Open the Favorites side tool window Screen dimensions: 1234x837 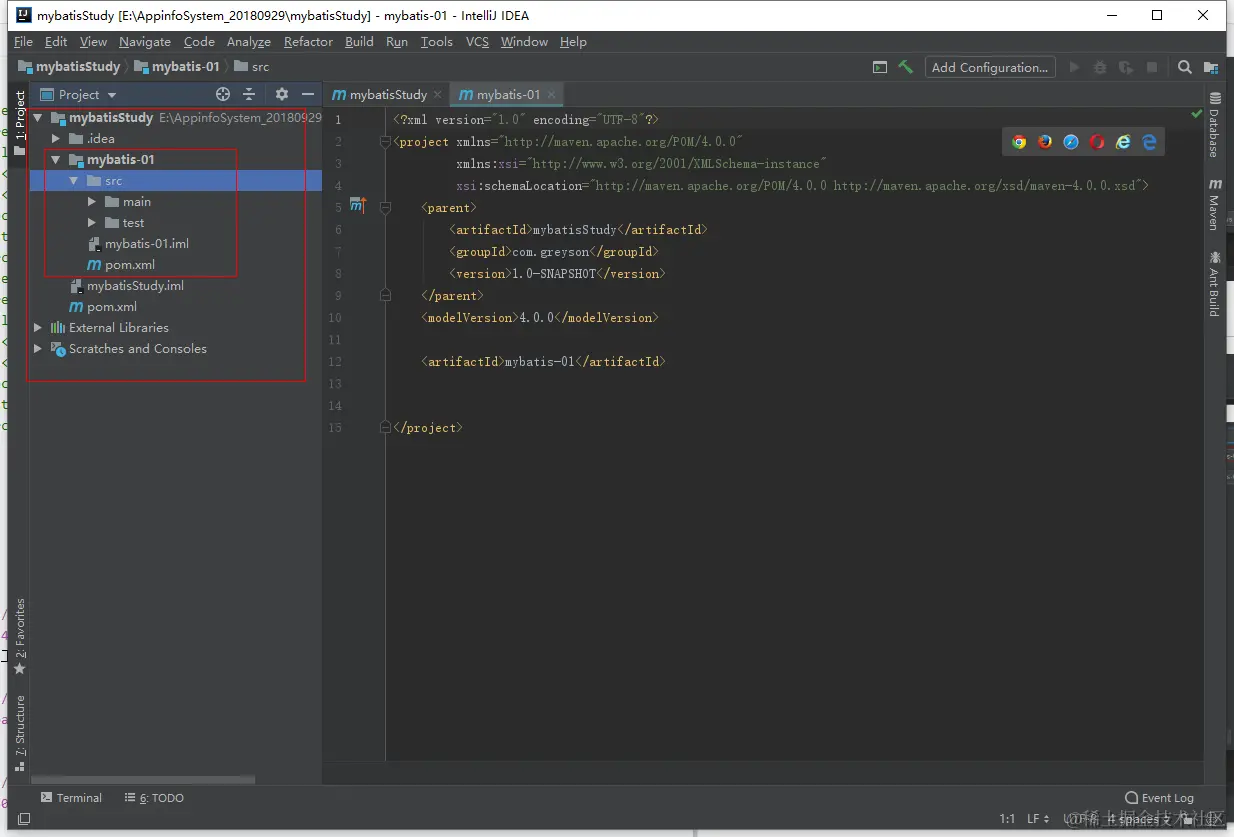click(19, 638)
